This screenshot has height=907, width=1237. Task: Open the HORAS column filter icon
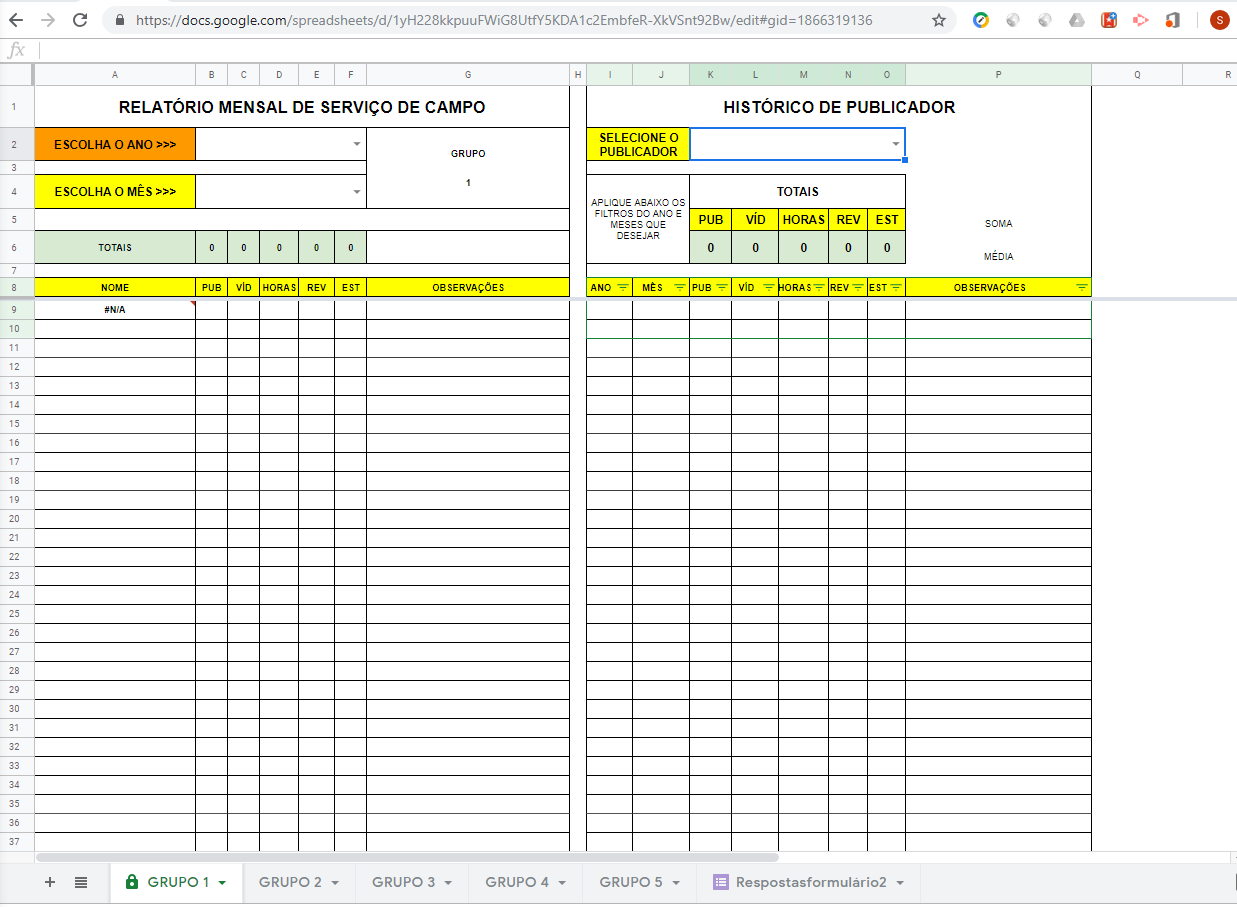[x=819, y=288]
